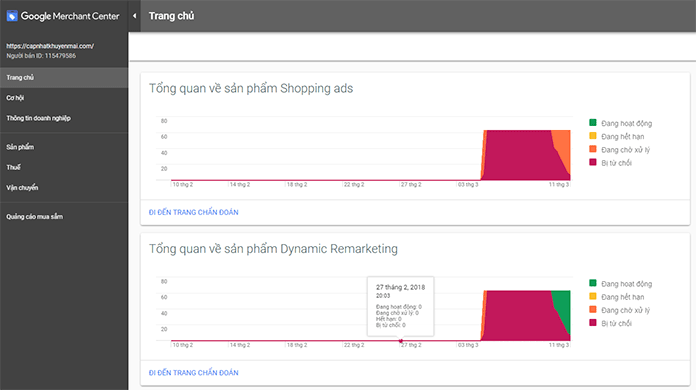Click orange Đang chờ xử lý swatch in Dynamic Remarketing legend
Viewport: 696px width, 390px height.
coord(593,310)
